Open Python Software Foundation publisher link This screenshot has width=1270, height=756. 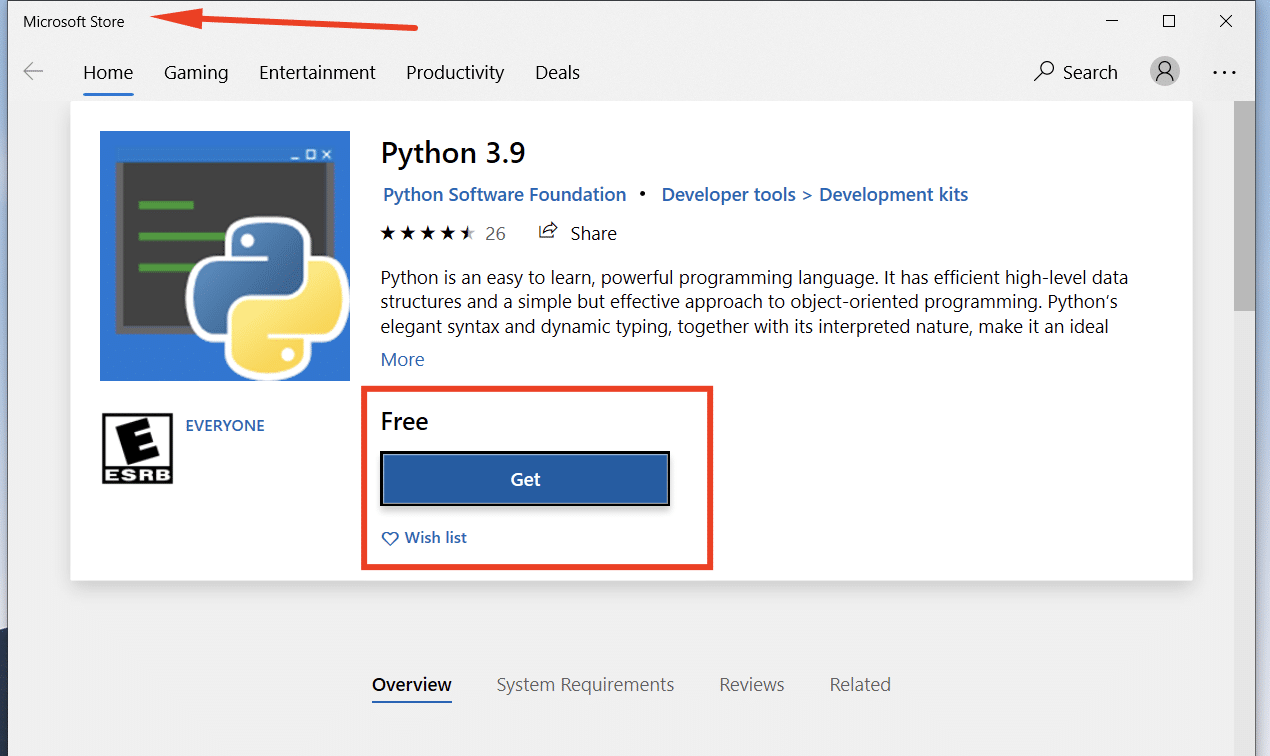point(505,195)
